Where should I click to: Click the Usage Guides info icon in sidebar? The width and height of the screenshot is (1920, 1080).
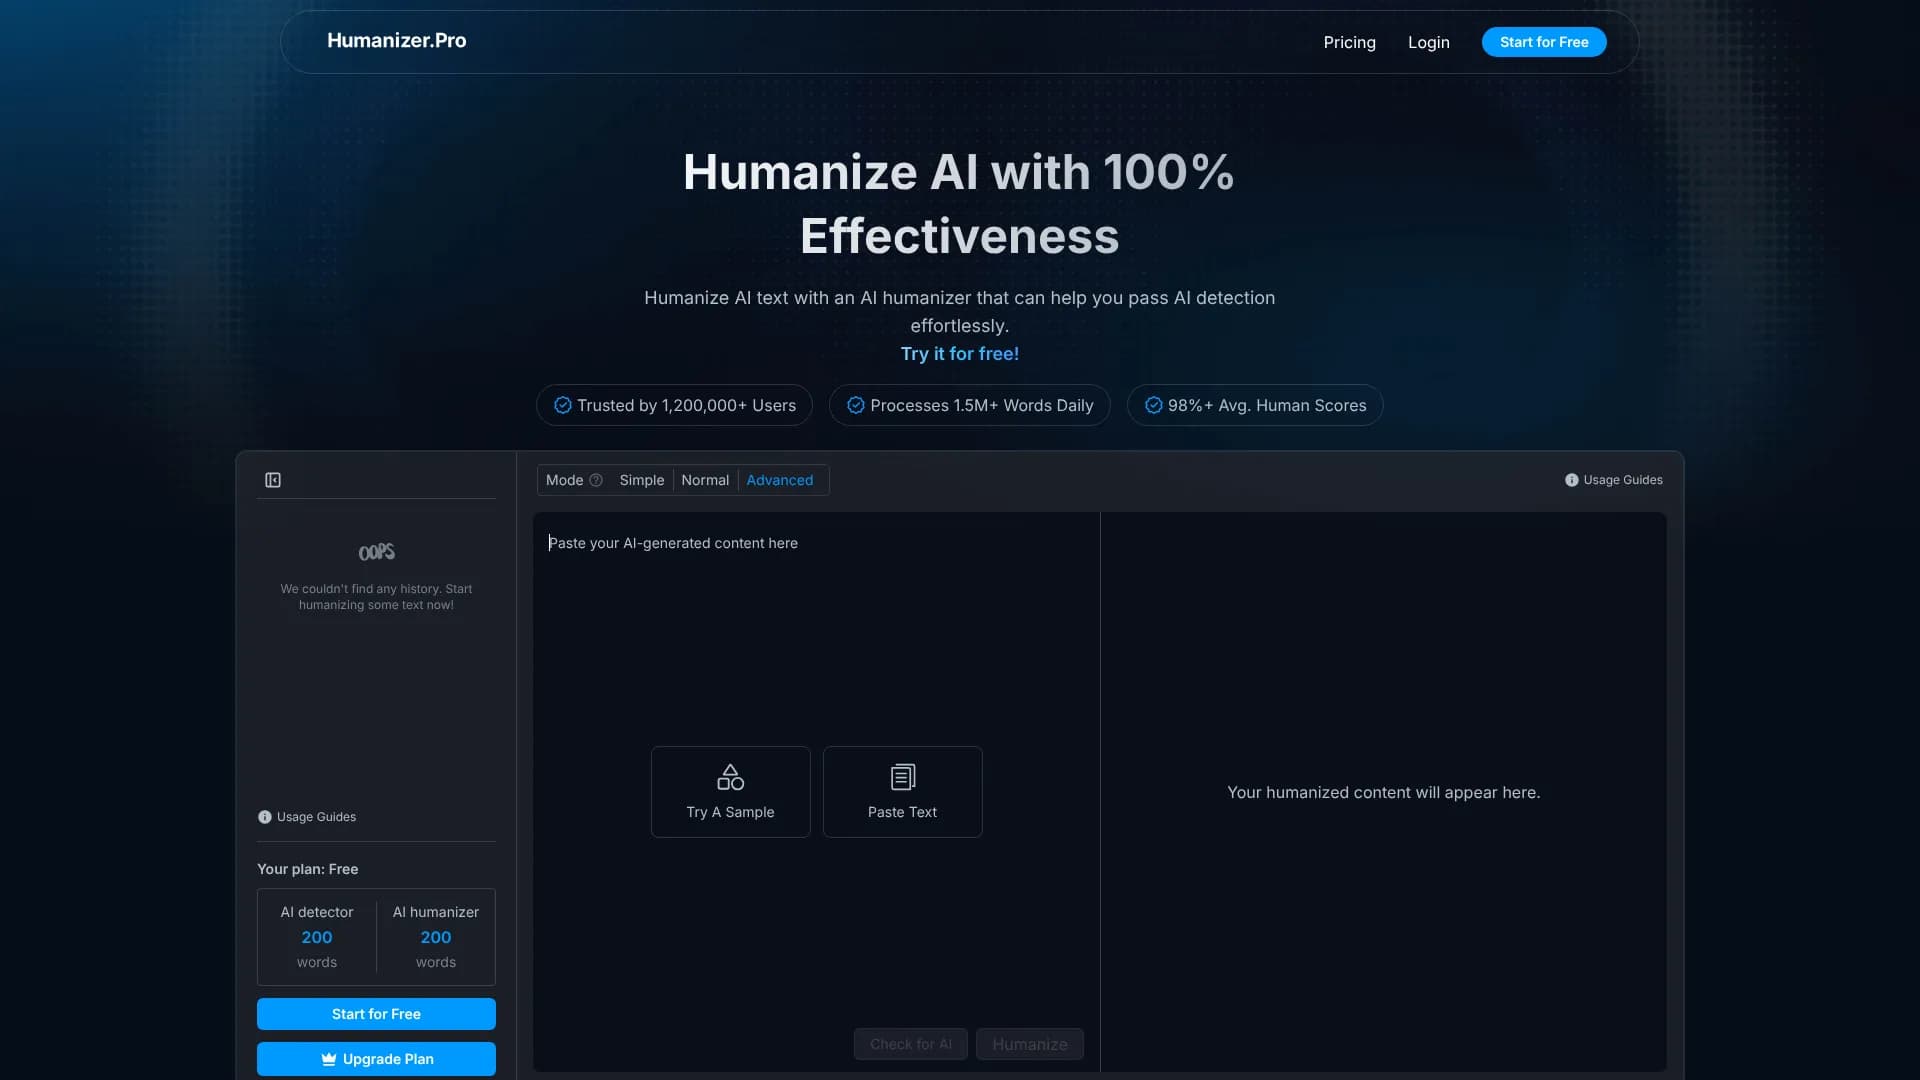click(264, 816)
